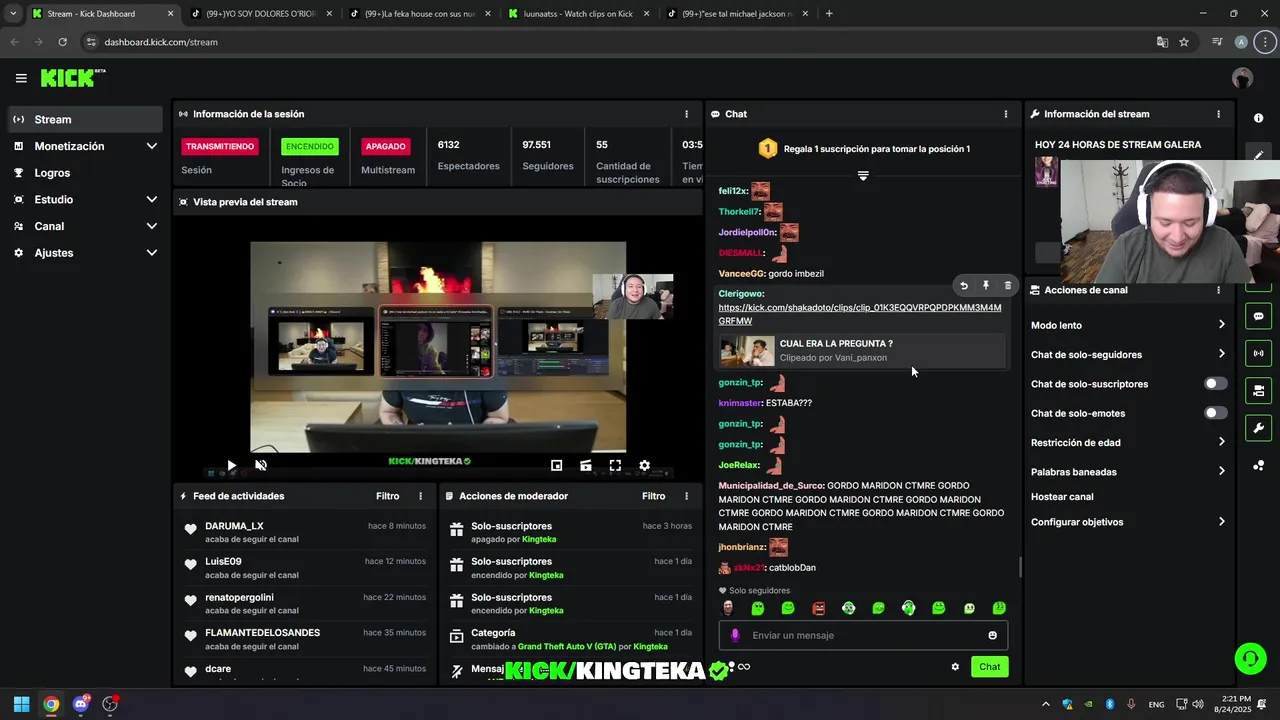
Task: Open Información de la sesión options menu
Action: (686, 114)
